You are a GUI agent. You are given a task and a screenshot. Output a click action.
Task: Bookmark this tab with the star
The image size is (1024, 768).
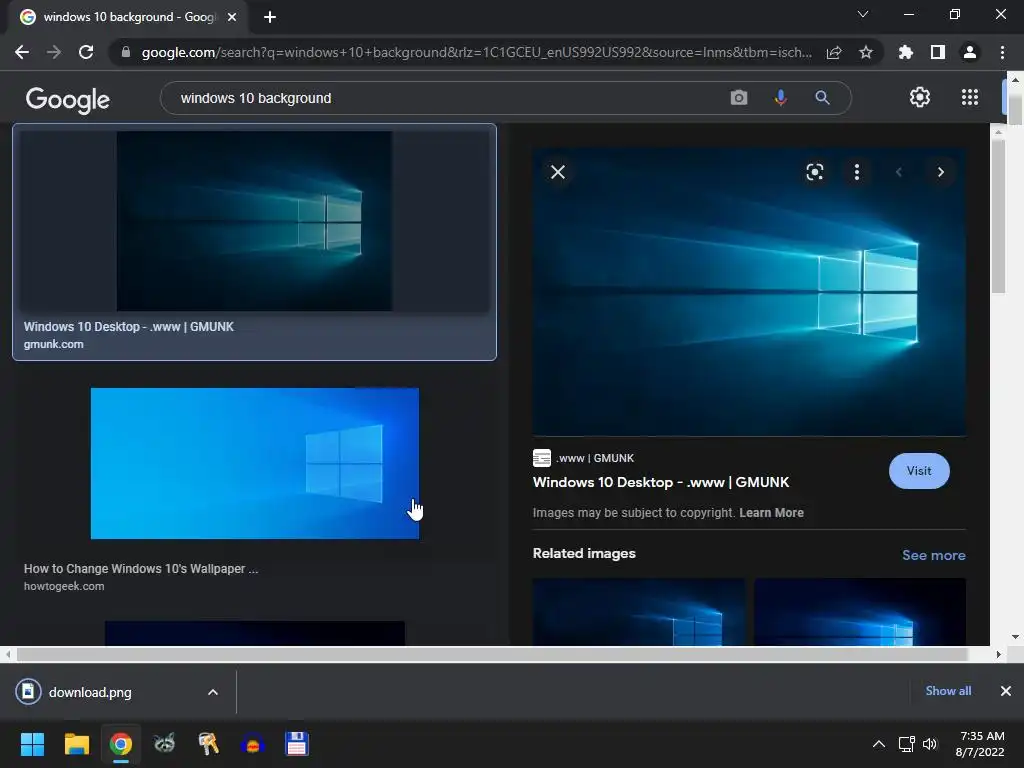[866, 52]
